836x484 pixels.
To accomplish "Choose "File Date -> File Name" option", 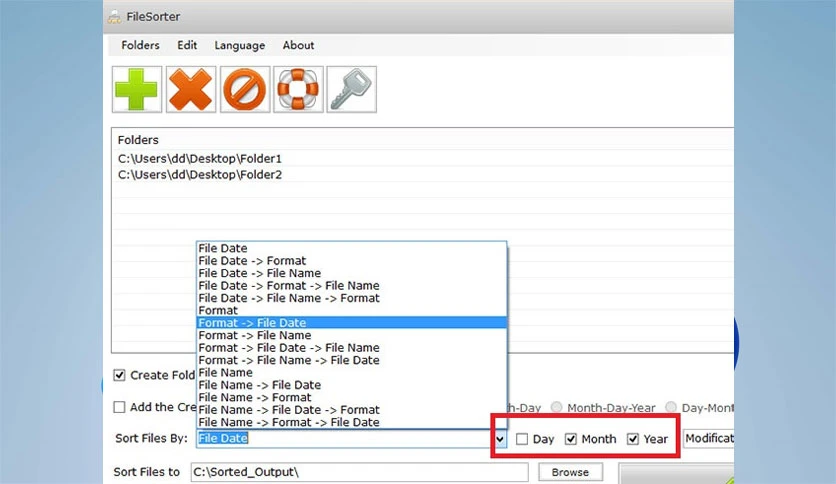I will [x=351, y=273].
